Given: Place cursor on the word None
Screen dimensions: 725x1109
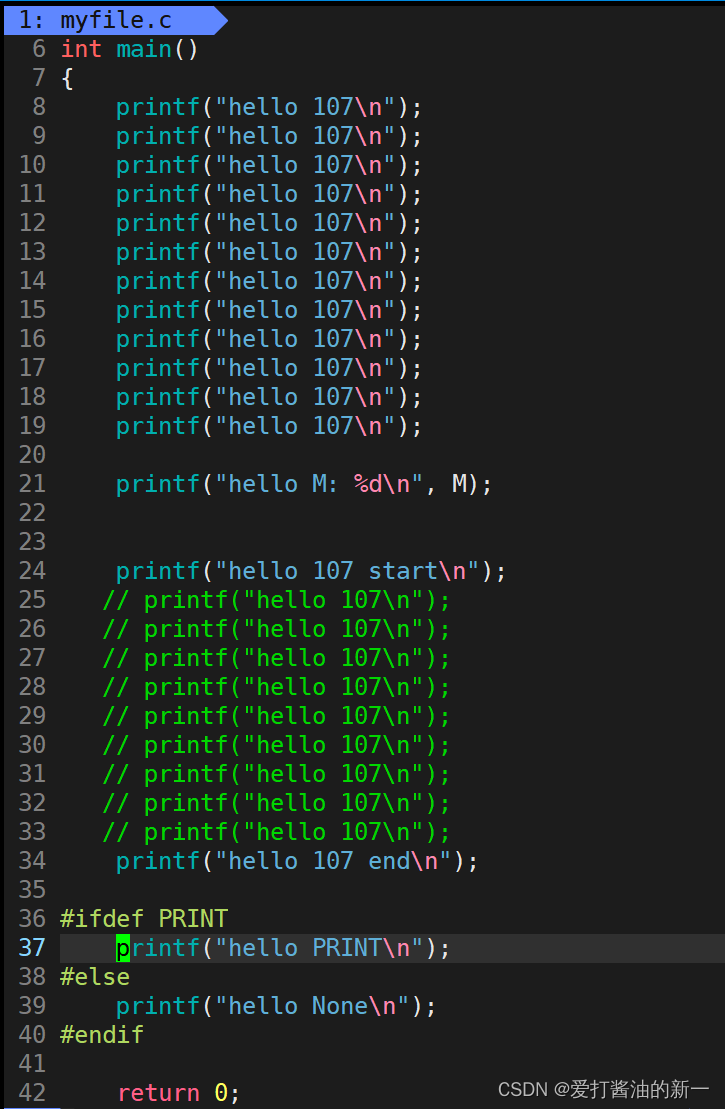Looking at the screenshot, I should point(340,1006).
